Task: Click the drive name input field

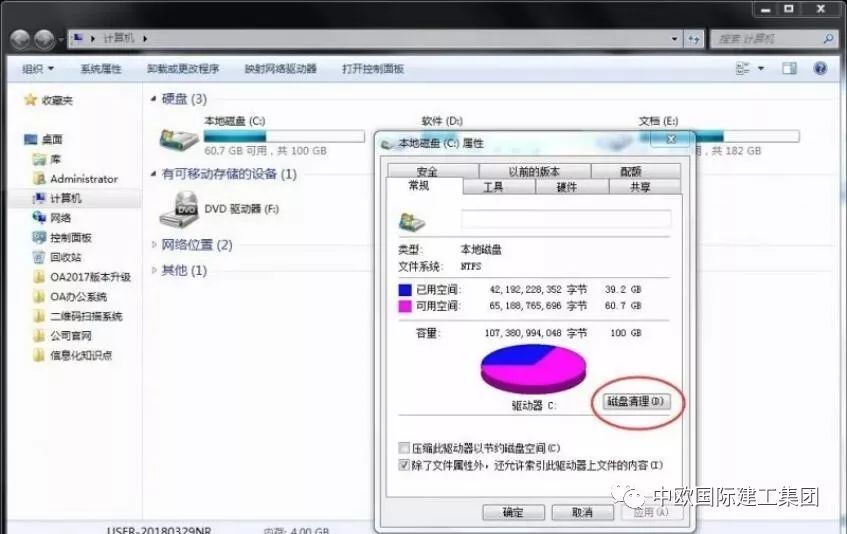Action: (566, 219)
